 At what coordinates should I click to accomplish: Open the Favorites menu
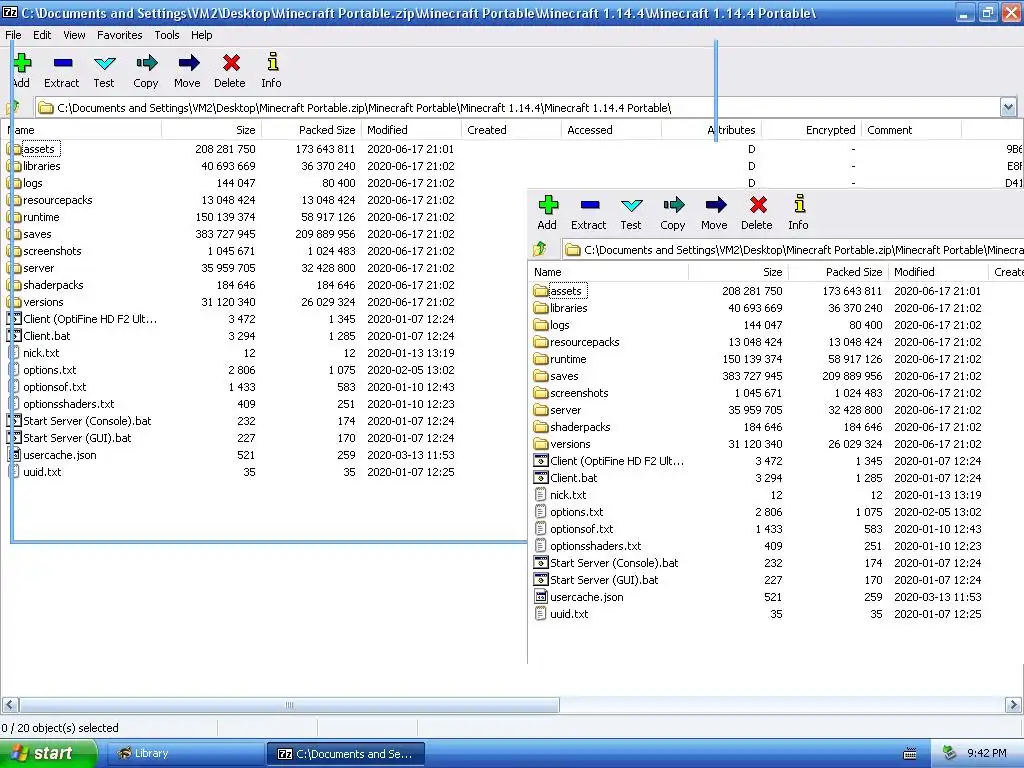tap(120, 35)
